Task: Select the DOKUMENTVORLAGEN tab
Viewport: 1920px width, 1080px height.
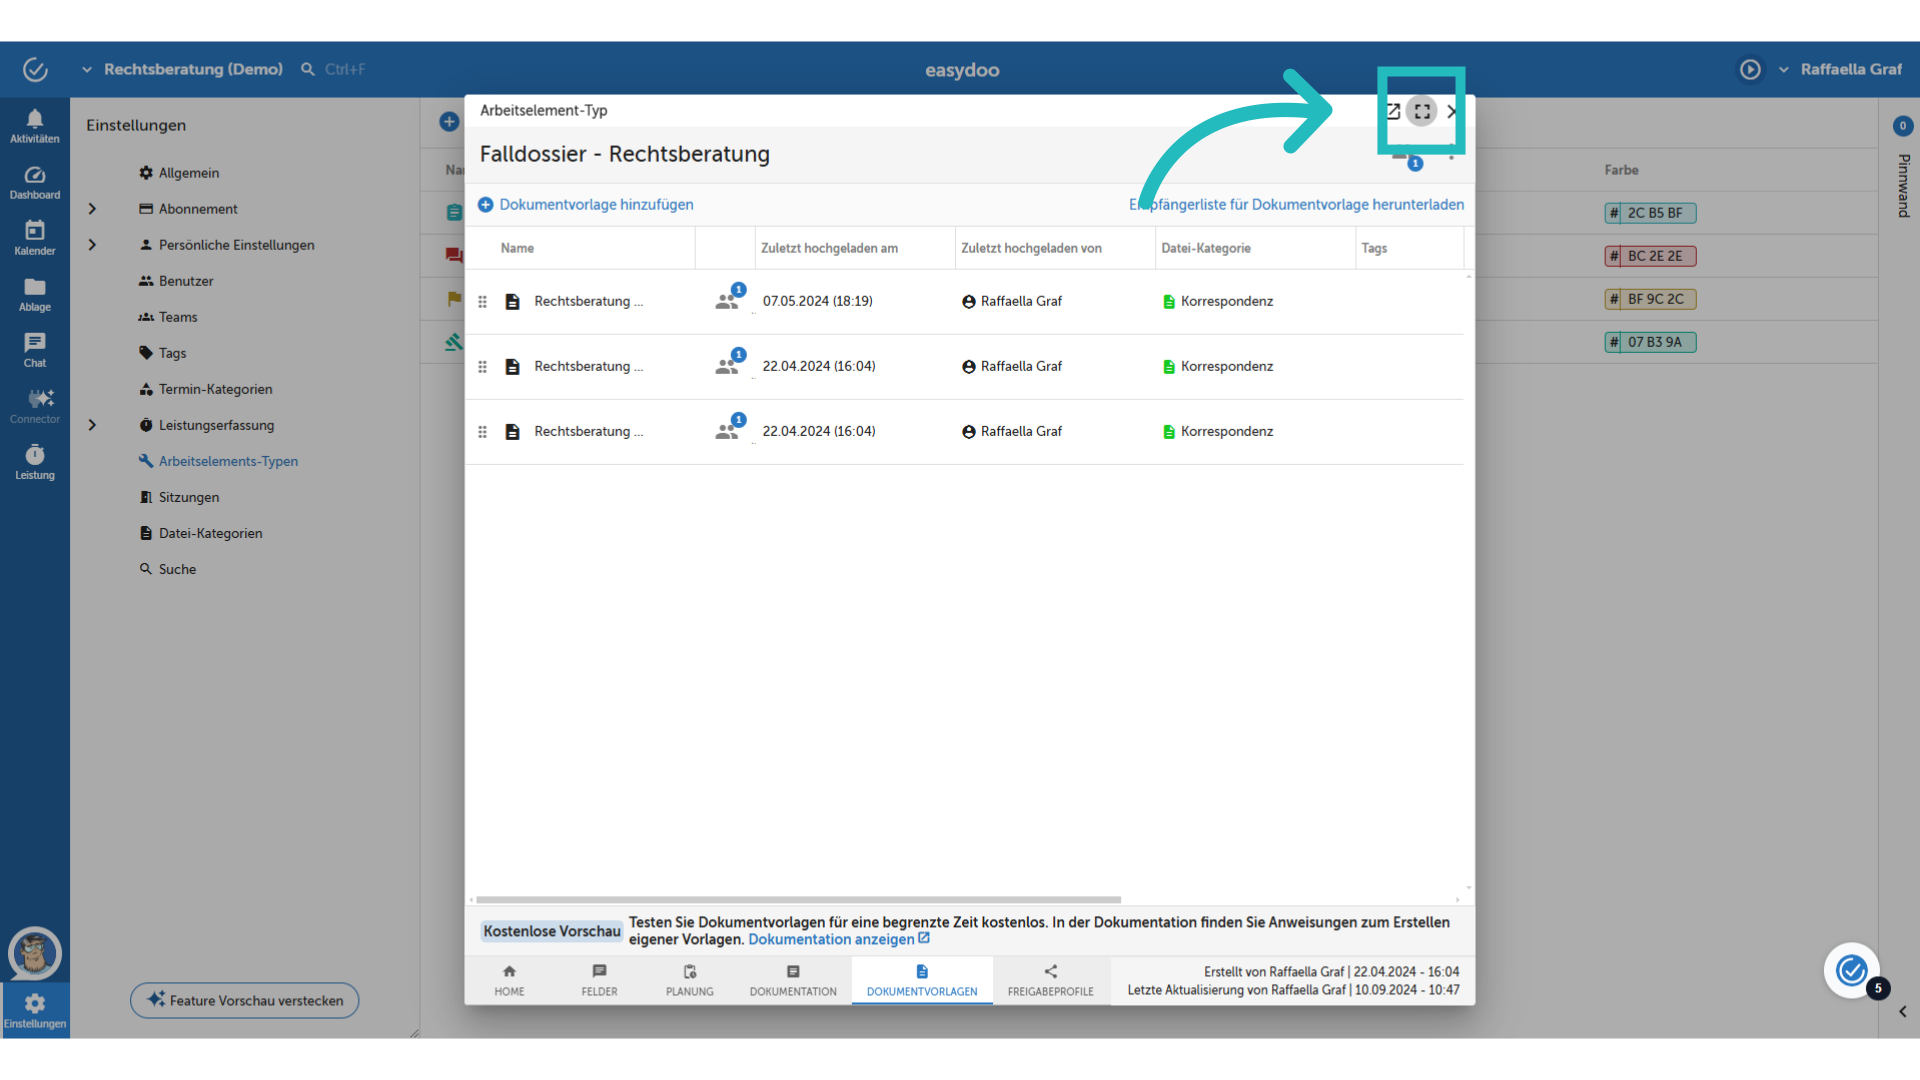Action: (x=922, y=980)
